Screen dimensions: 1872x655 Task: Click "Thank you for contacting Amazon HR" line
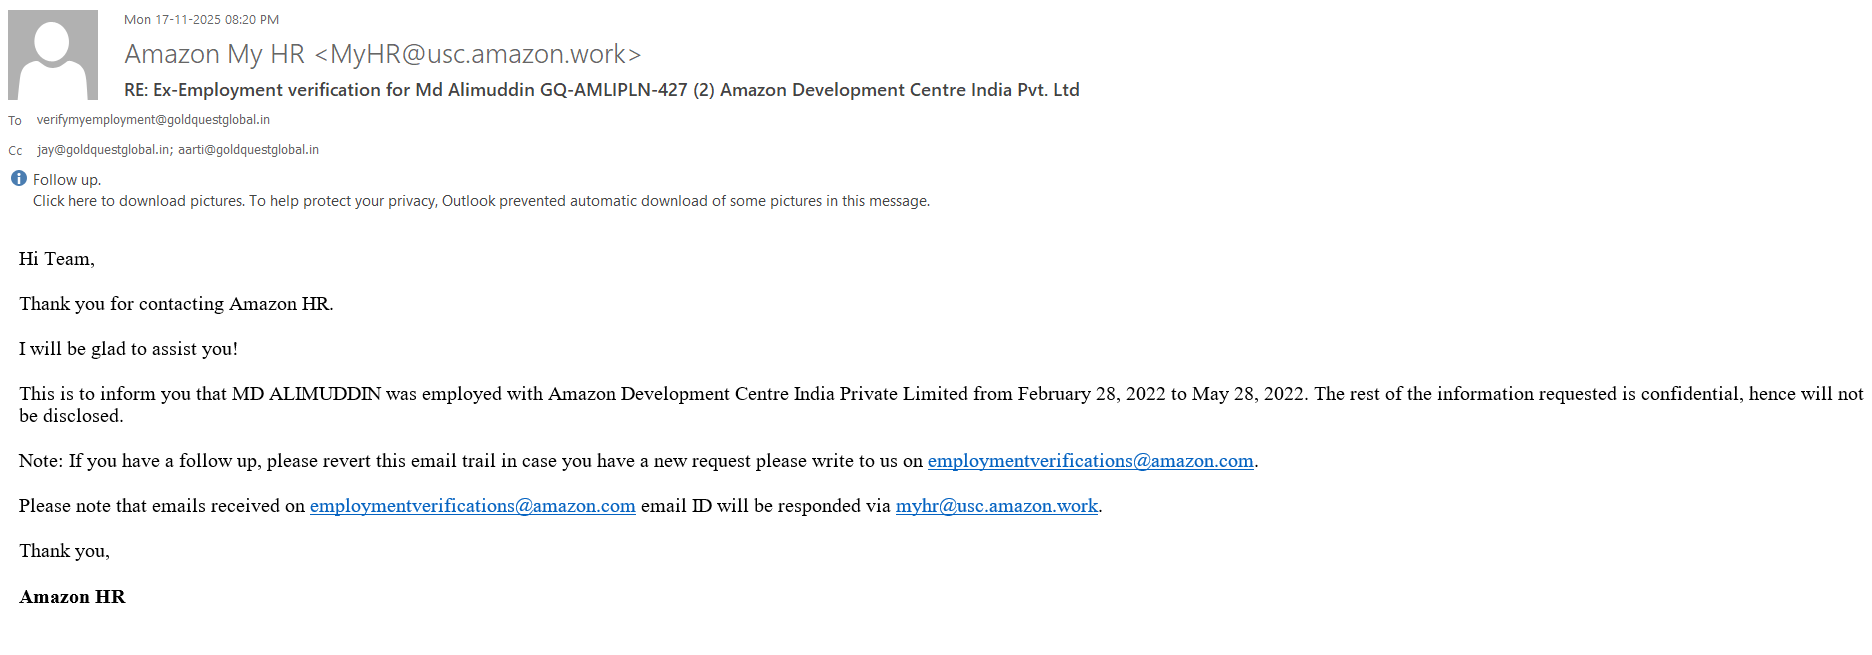click(x=176, y=304)
